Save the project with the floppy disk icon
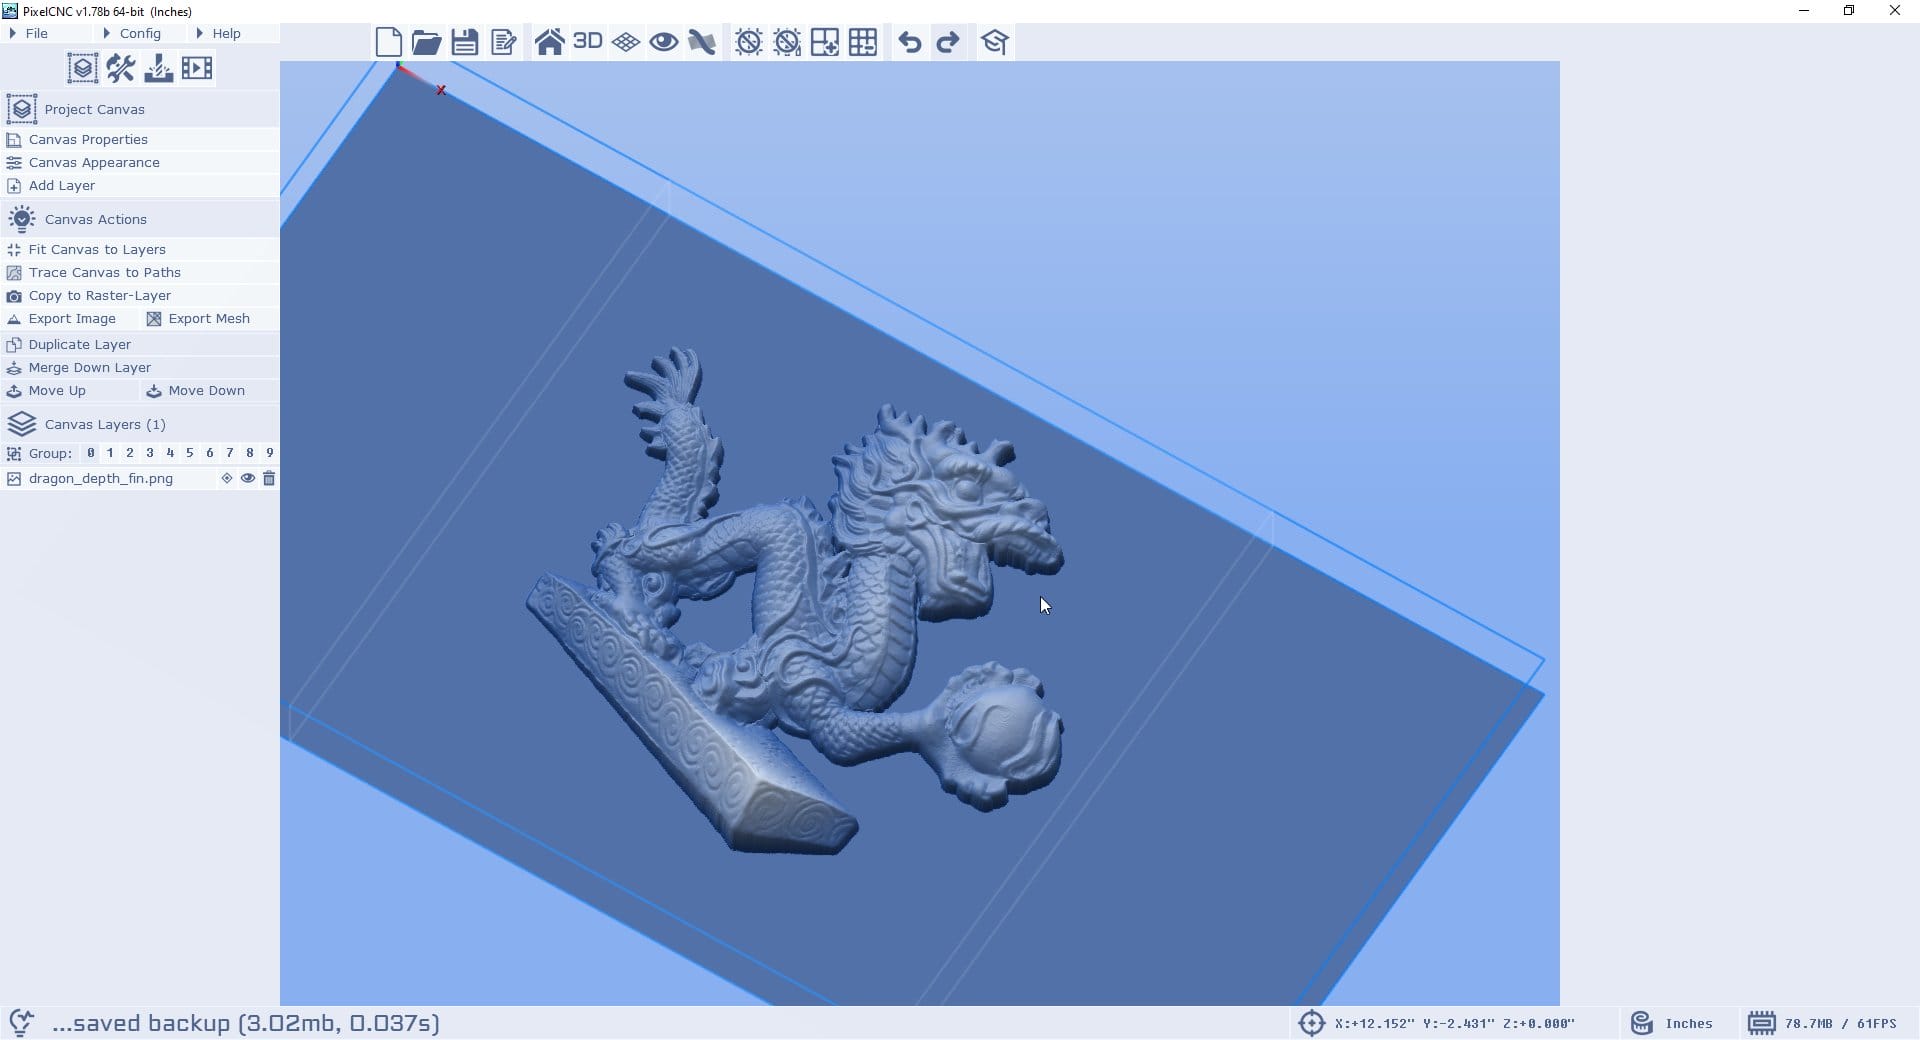This screenshot has width=1920, height=1040. (x=464, y=42)
